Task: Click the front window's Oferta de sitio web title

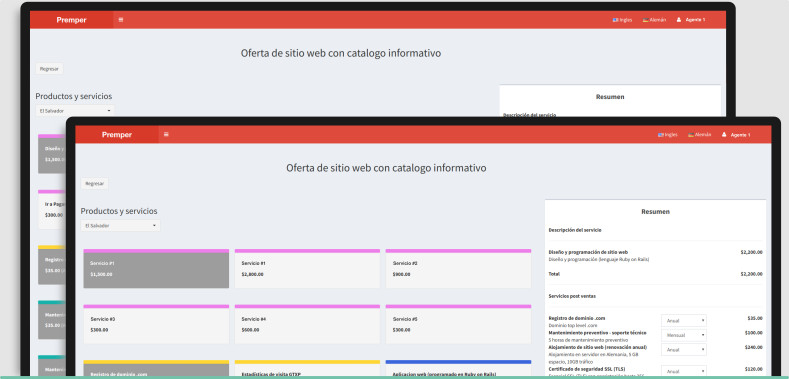Action: click(x=386, y=168)
